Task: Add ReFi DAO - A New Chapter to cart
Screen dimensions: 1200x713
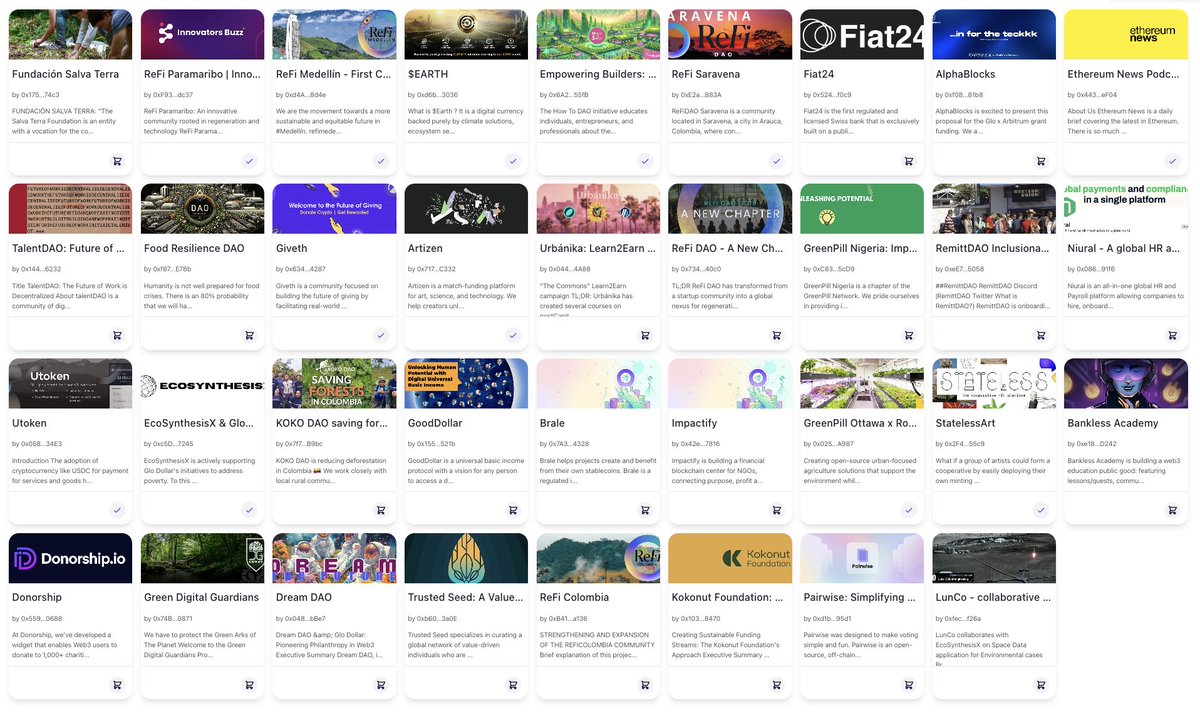Action: pyautogui.click(x=777, y=335)
